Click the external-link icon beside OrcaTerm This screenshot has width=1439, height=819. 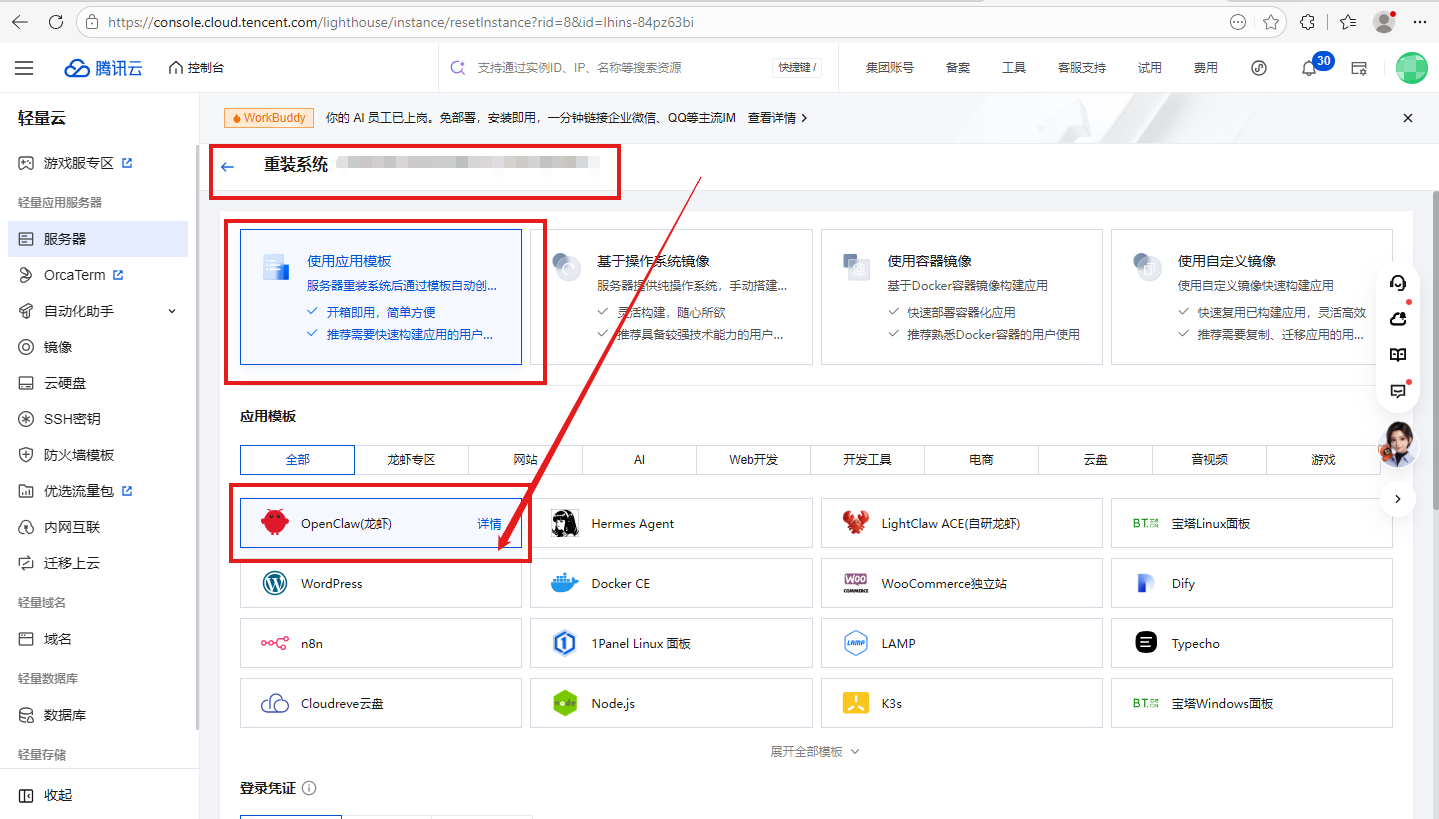click(118, 275)
